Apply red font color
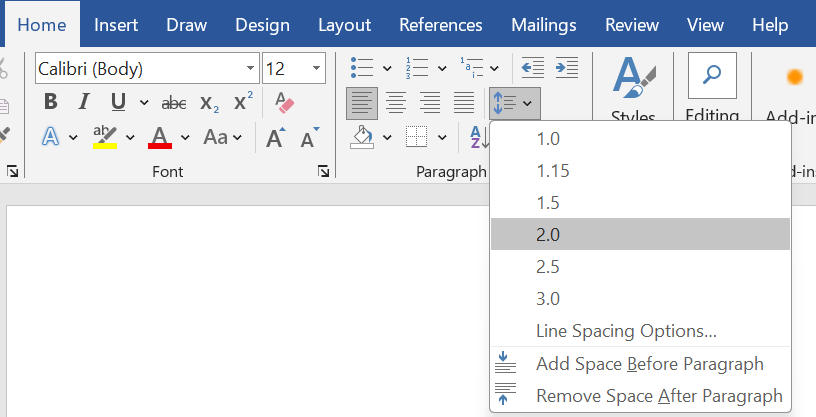816x417 pixels. tap(160, 137)
